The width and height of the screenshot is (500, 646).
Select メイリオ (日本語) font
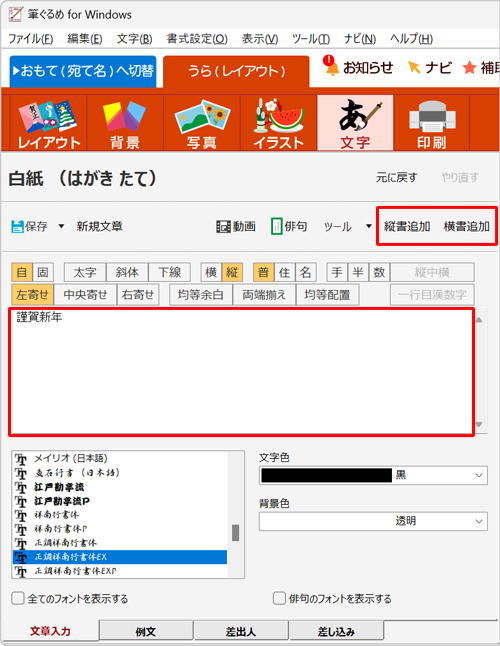(x=70, y=458)
